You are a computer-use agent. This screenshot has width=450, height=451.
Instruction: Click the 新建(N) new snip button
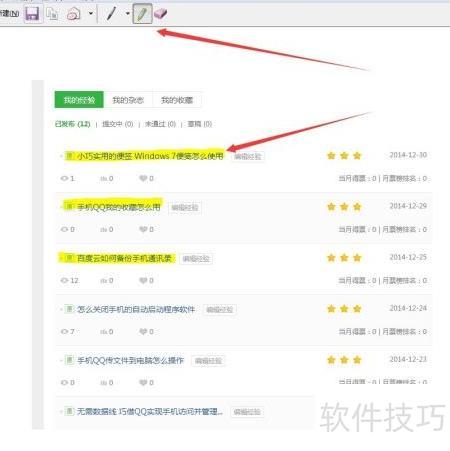click(9, 14)
